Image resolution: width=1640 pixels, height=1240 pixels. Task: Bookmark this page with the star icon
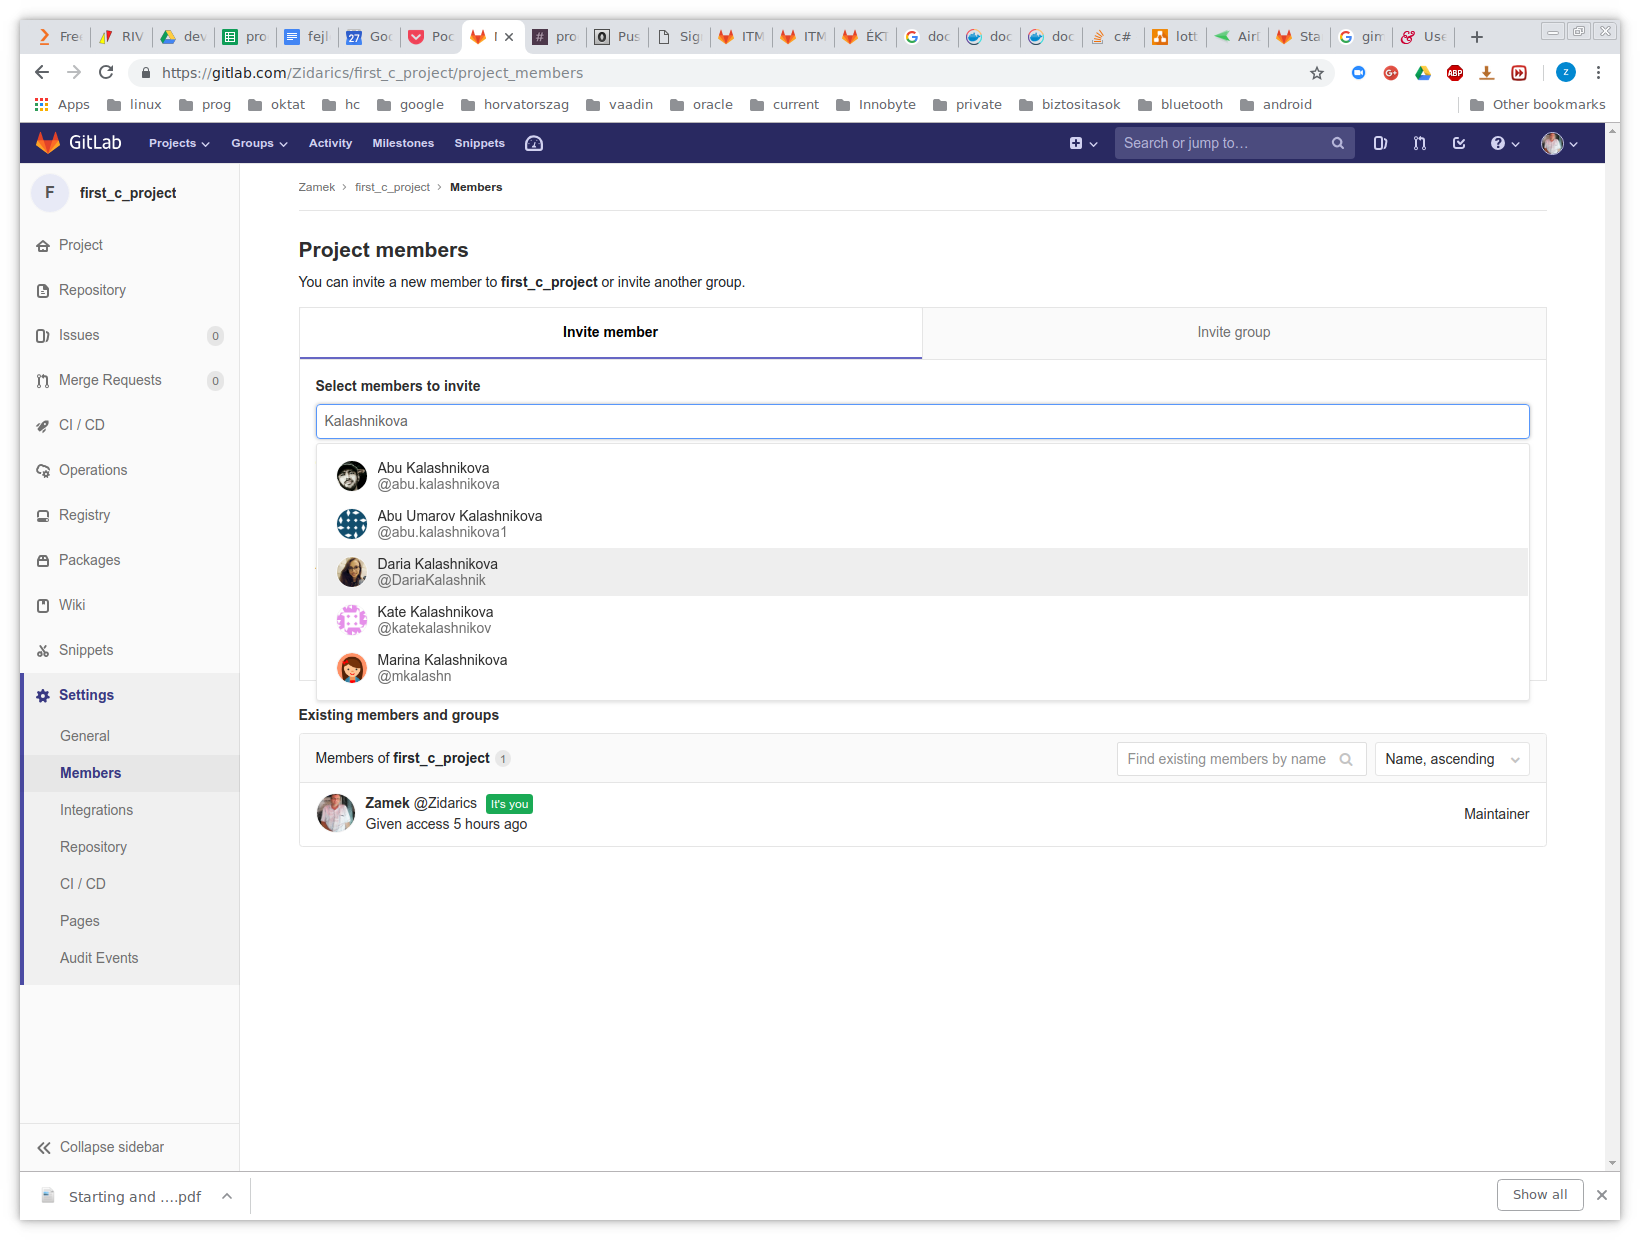click(1316, 73)
